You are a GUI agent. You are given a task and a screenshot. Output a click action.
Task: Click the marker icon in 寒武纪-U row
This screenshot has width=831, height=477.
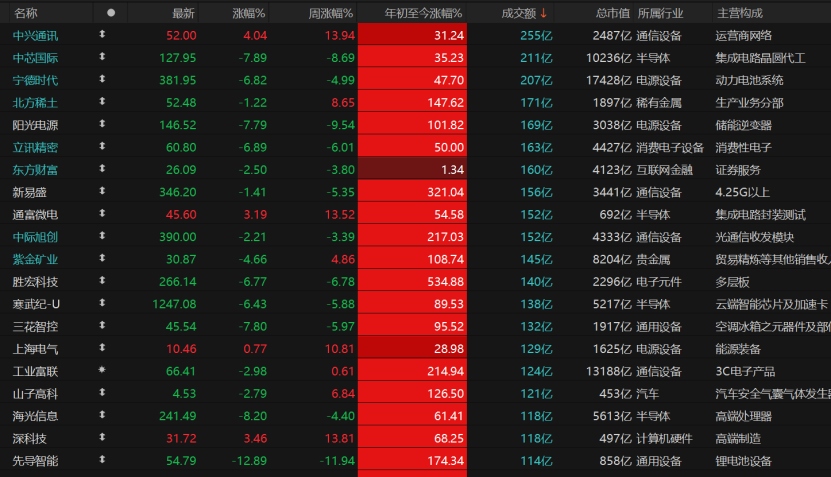[x=102, y=304]
